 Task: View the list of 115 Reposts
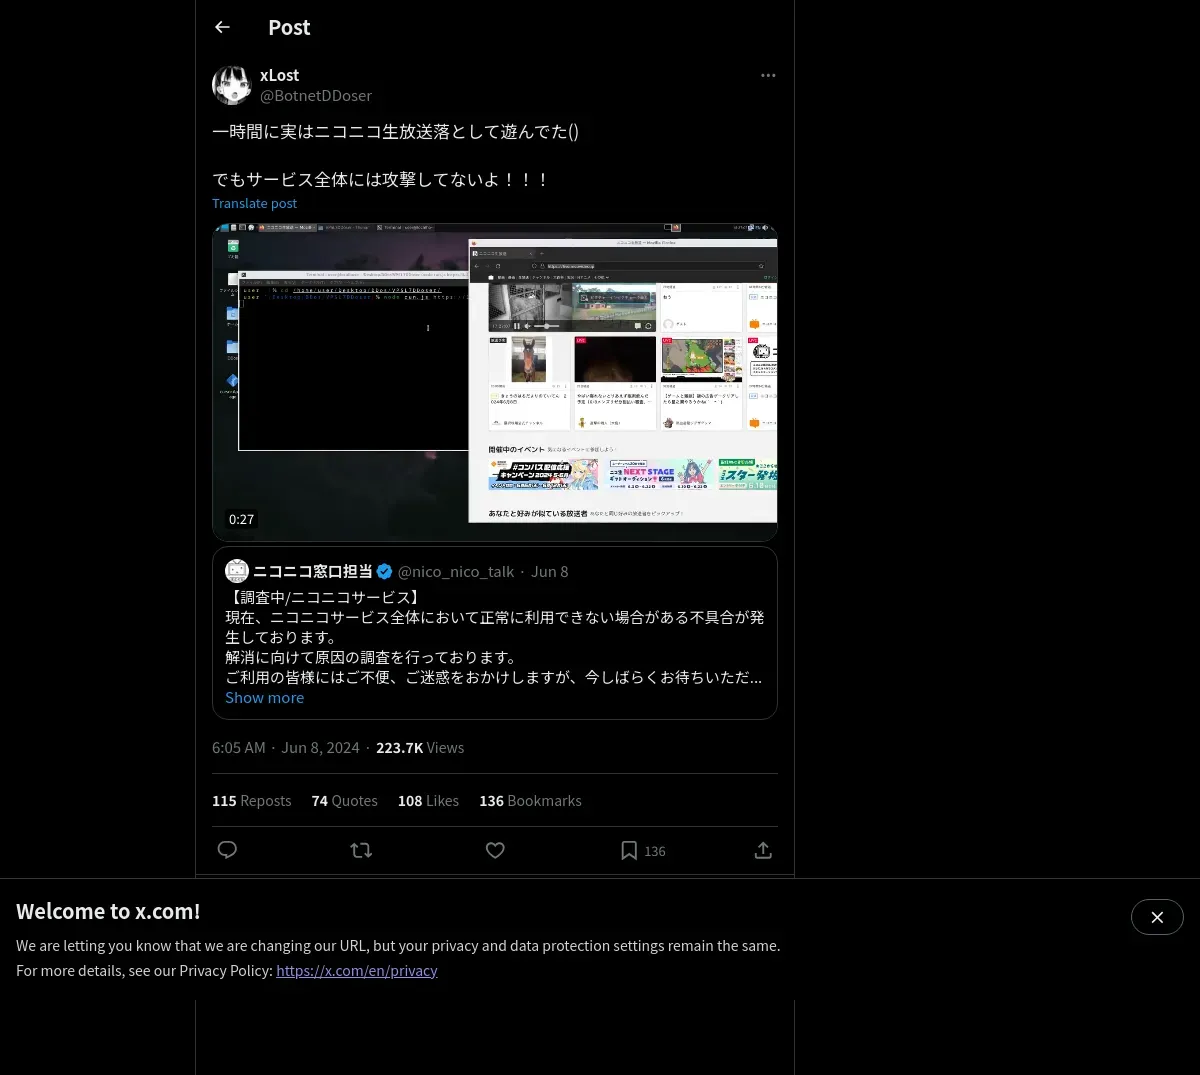[251, 801]
